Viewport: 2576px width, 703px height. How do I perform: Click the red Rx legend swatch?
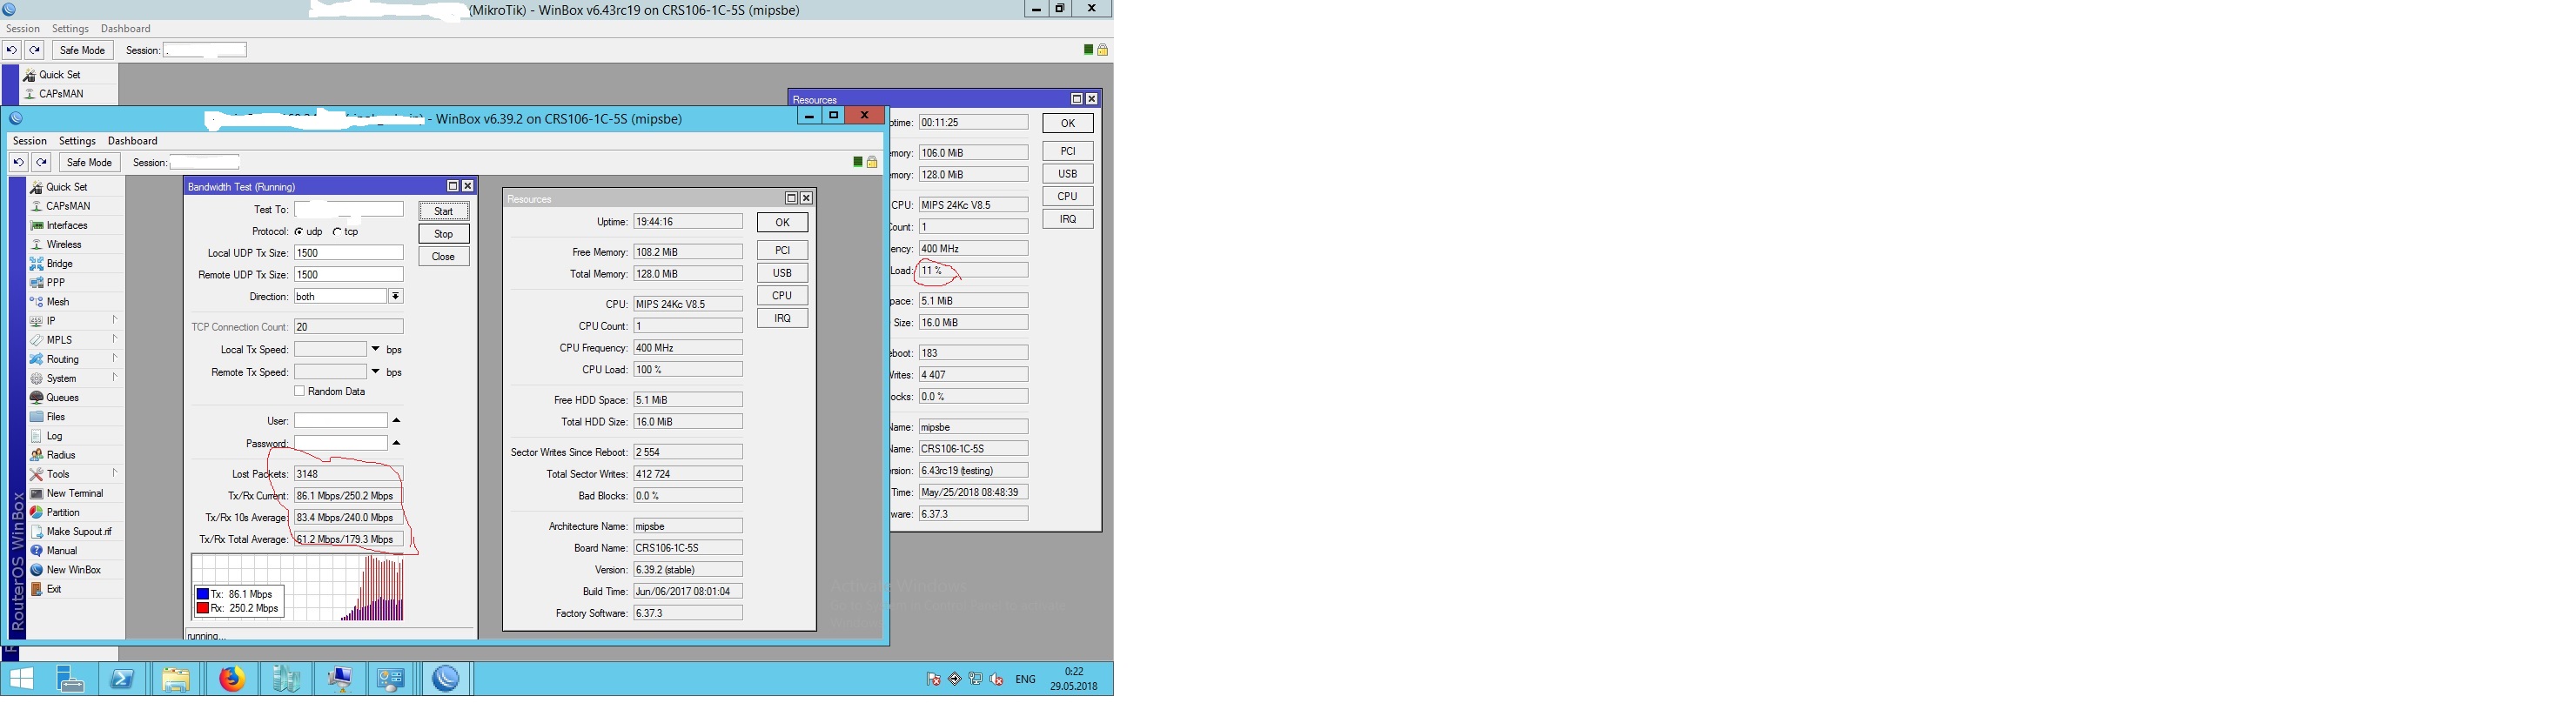coord(202,608)
